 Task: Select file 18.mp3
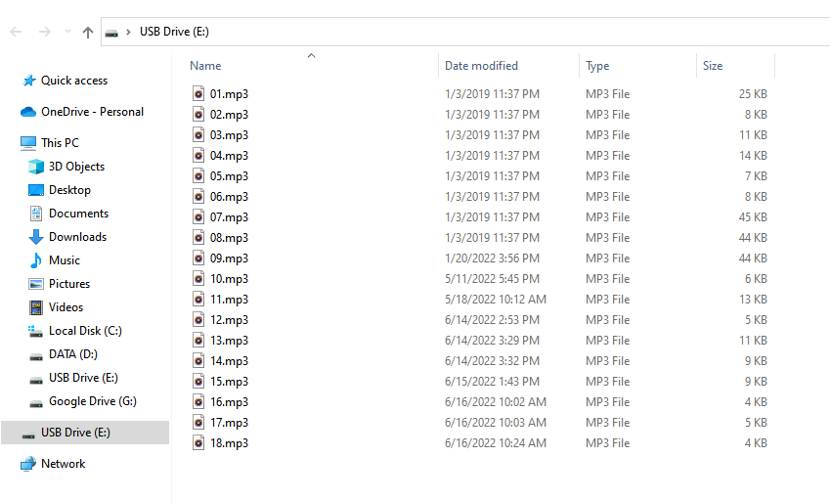[x=228, y=443]
